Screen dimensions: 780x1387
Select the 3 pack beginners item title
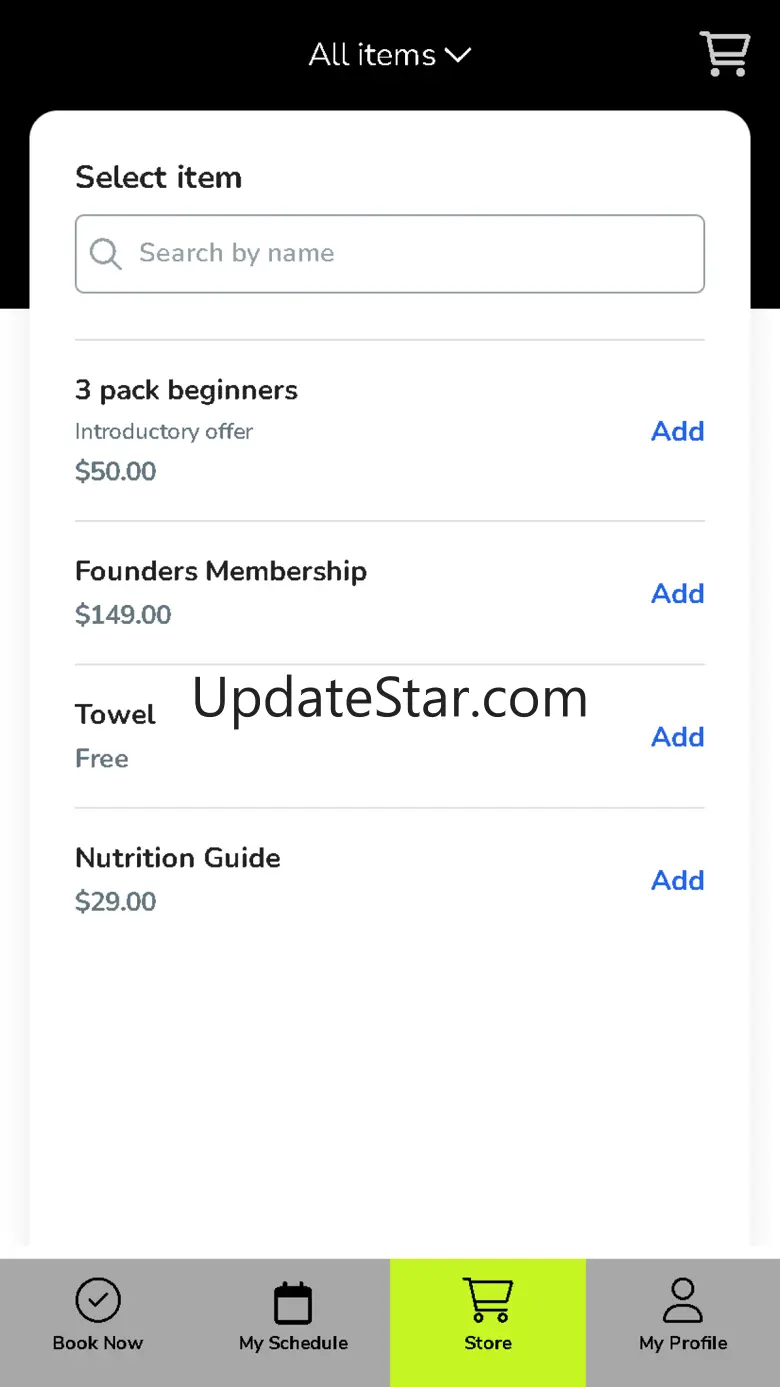[186, 390]
